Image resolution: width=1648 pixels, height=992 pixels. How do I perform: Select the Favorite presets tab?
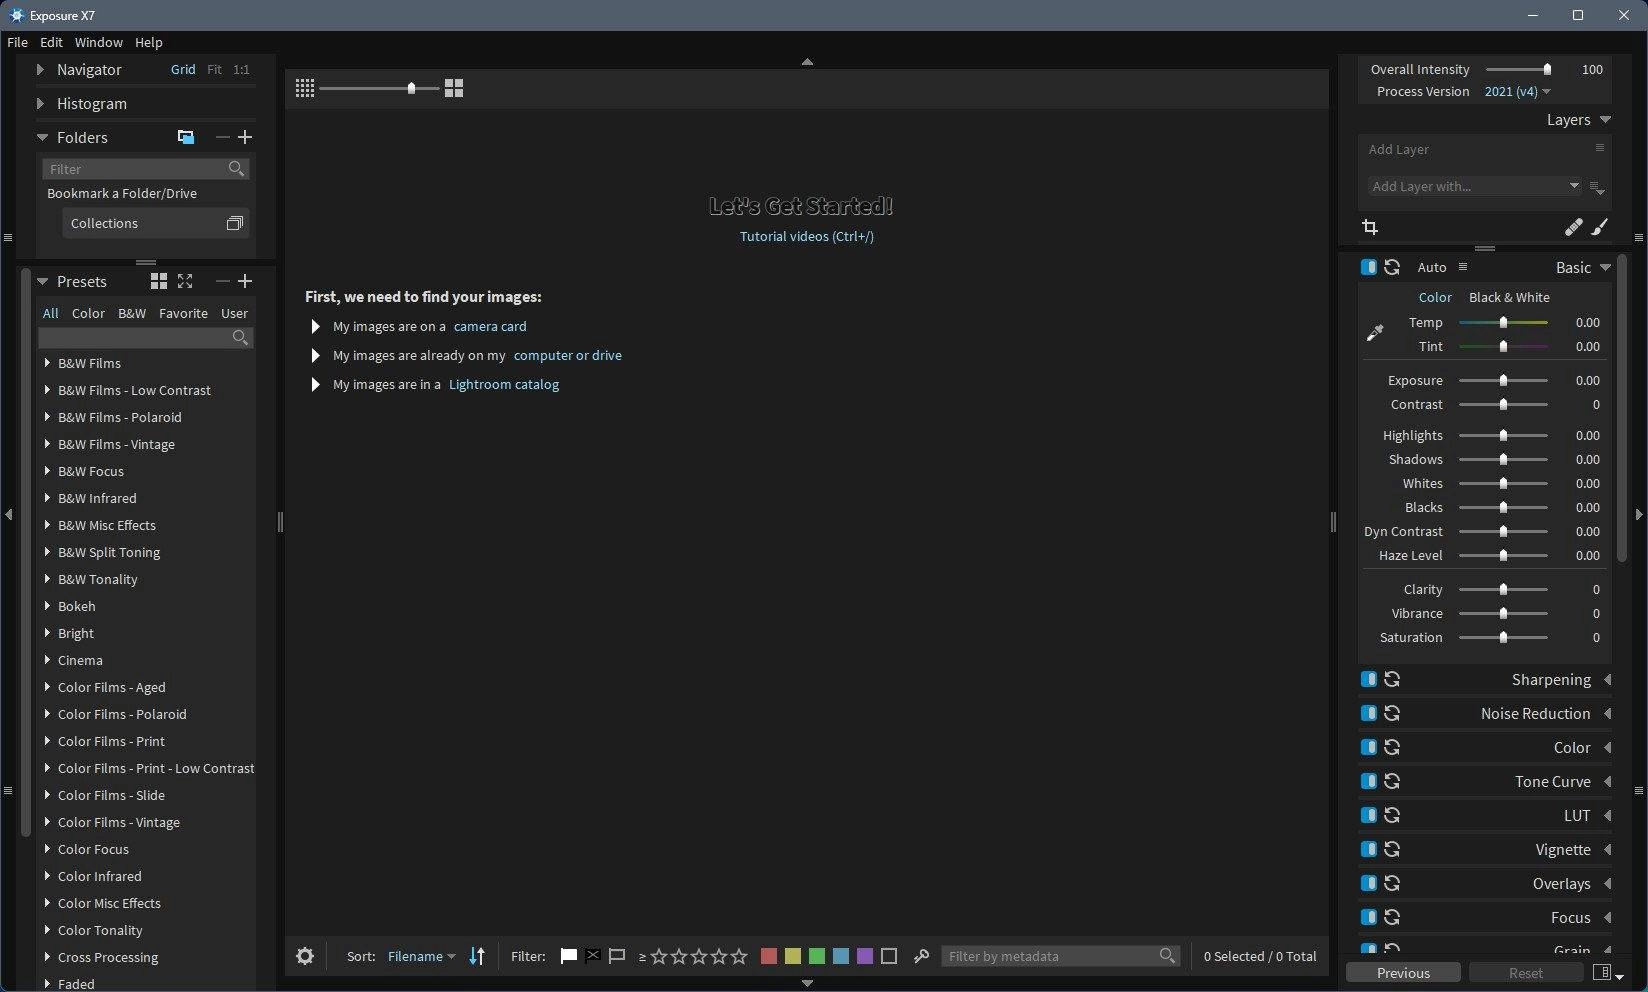click(184, 313)
